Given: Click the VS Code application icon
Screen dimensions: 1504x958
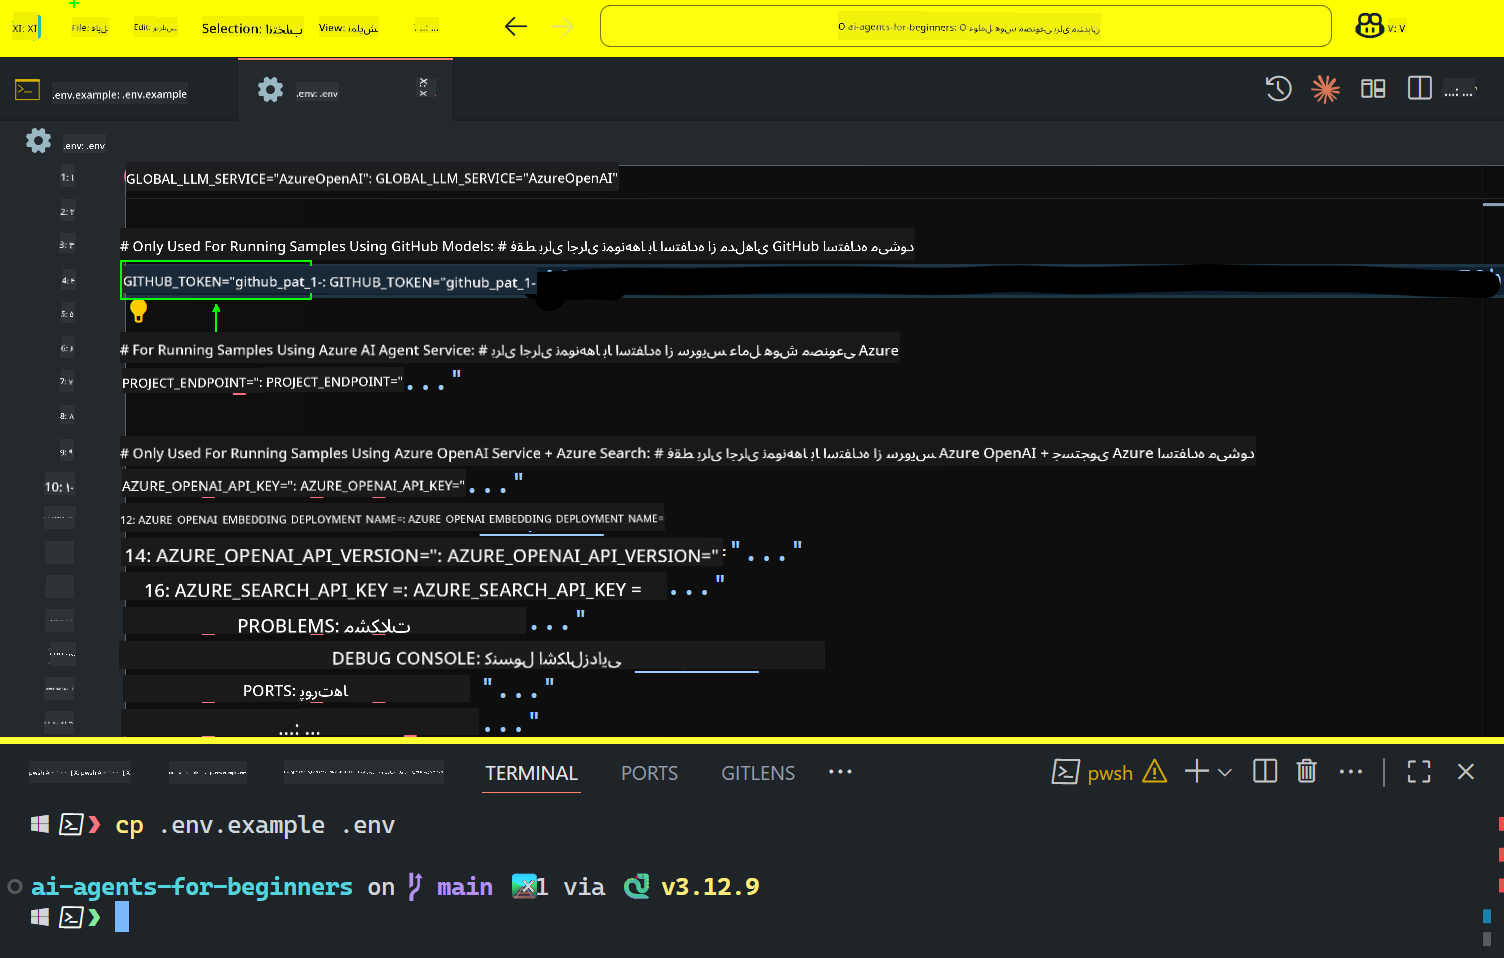Looking at the screenshot, I should click(26, 28).
